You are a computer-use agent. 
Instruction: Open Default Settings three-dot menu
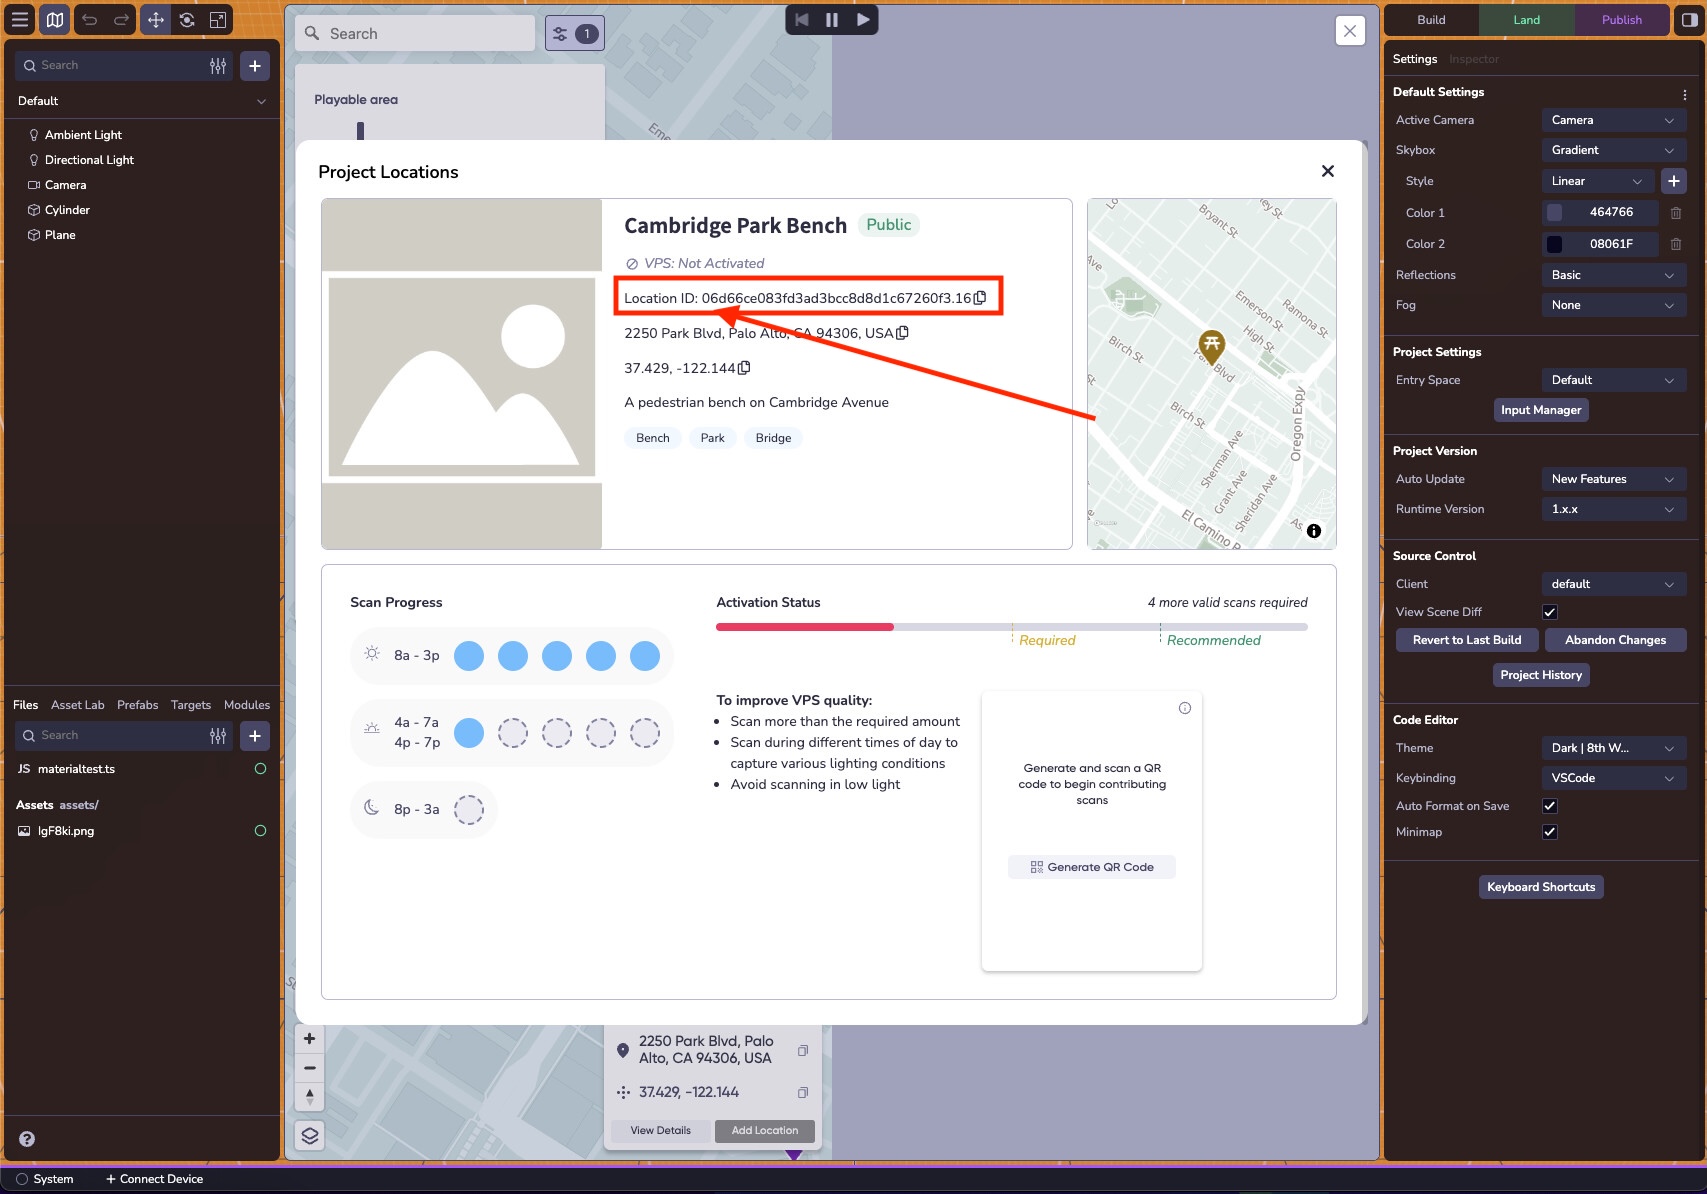(1685, 94)
